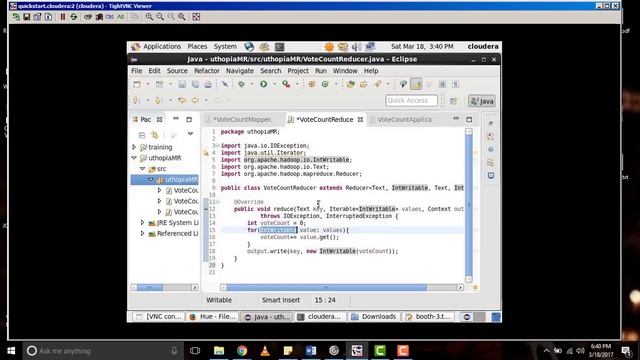The width and height of the screenshot is (640, 360).
Task: Click the editor vertical scrollbar
Action: pyautogui.click(x=469, y=205)
